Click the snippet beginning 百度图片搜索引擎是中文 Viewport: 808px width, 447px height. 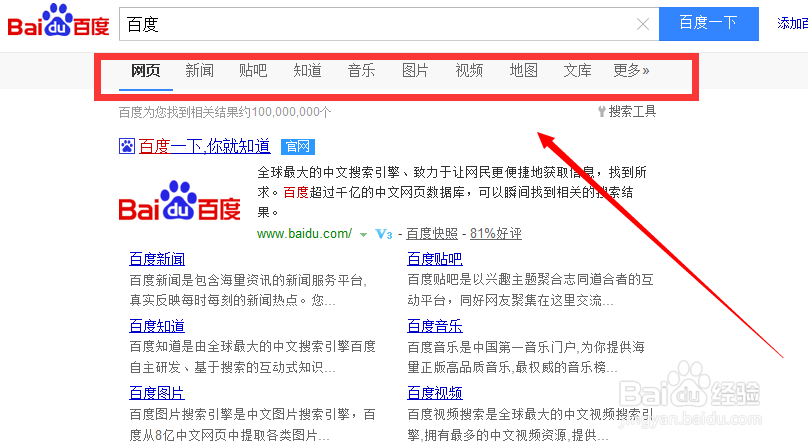click(252, 424)
